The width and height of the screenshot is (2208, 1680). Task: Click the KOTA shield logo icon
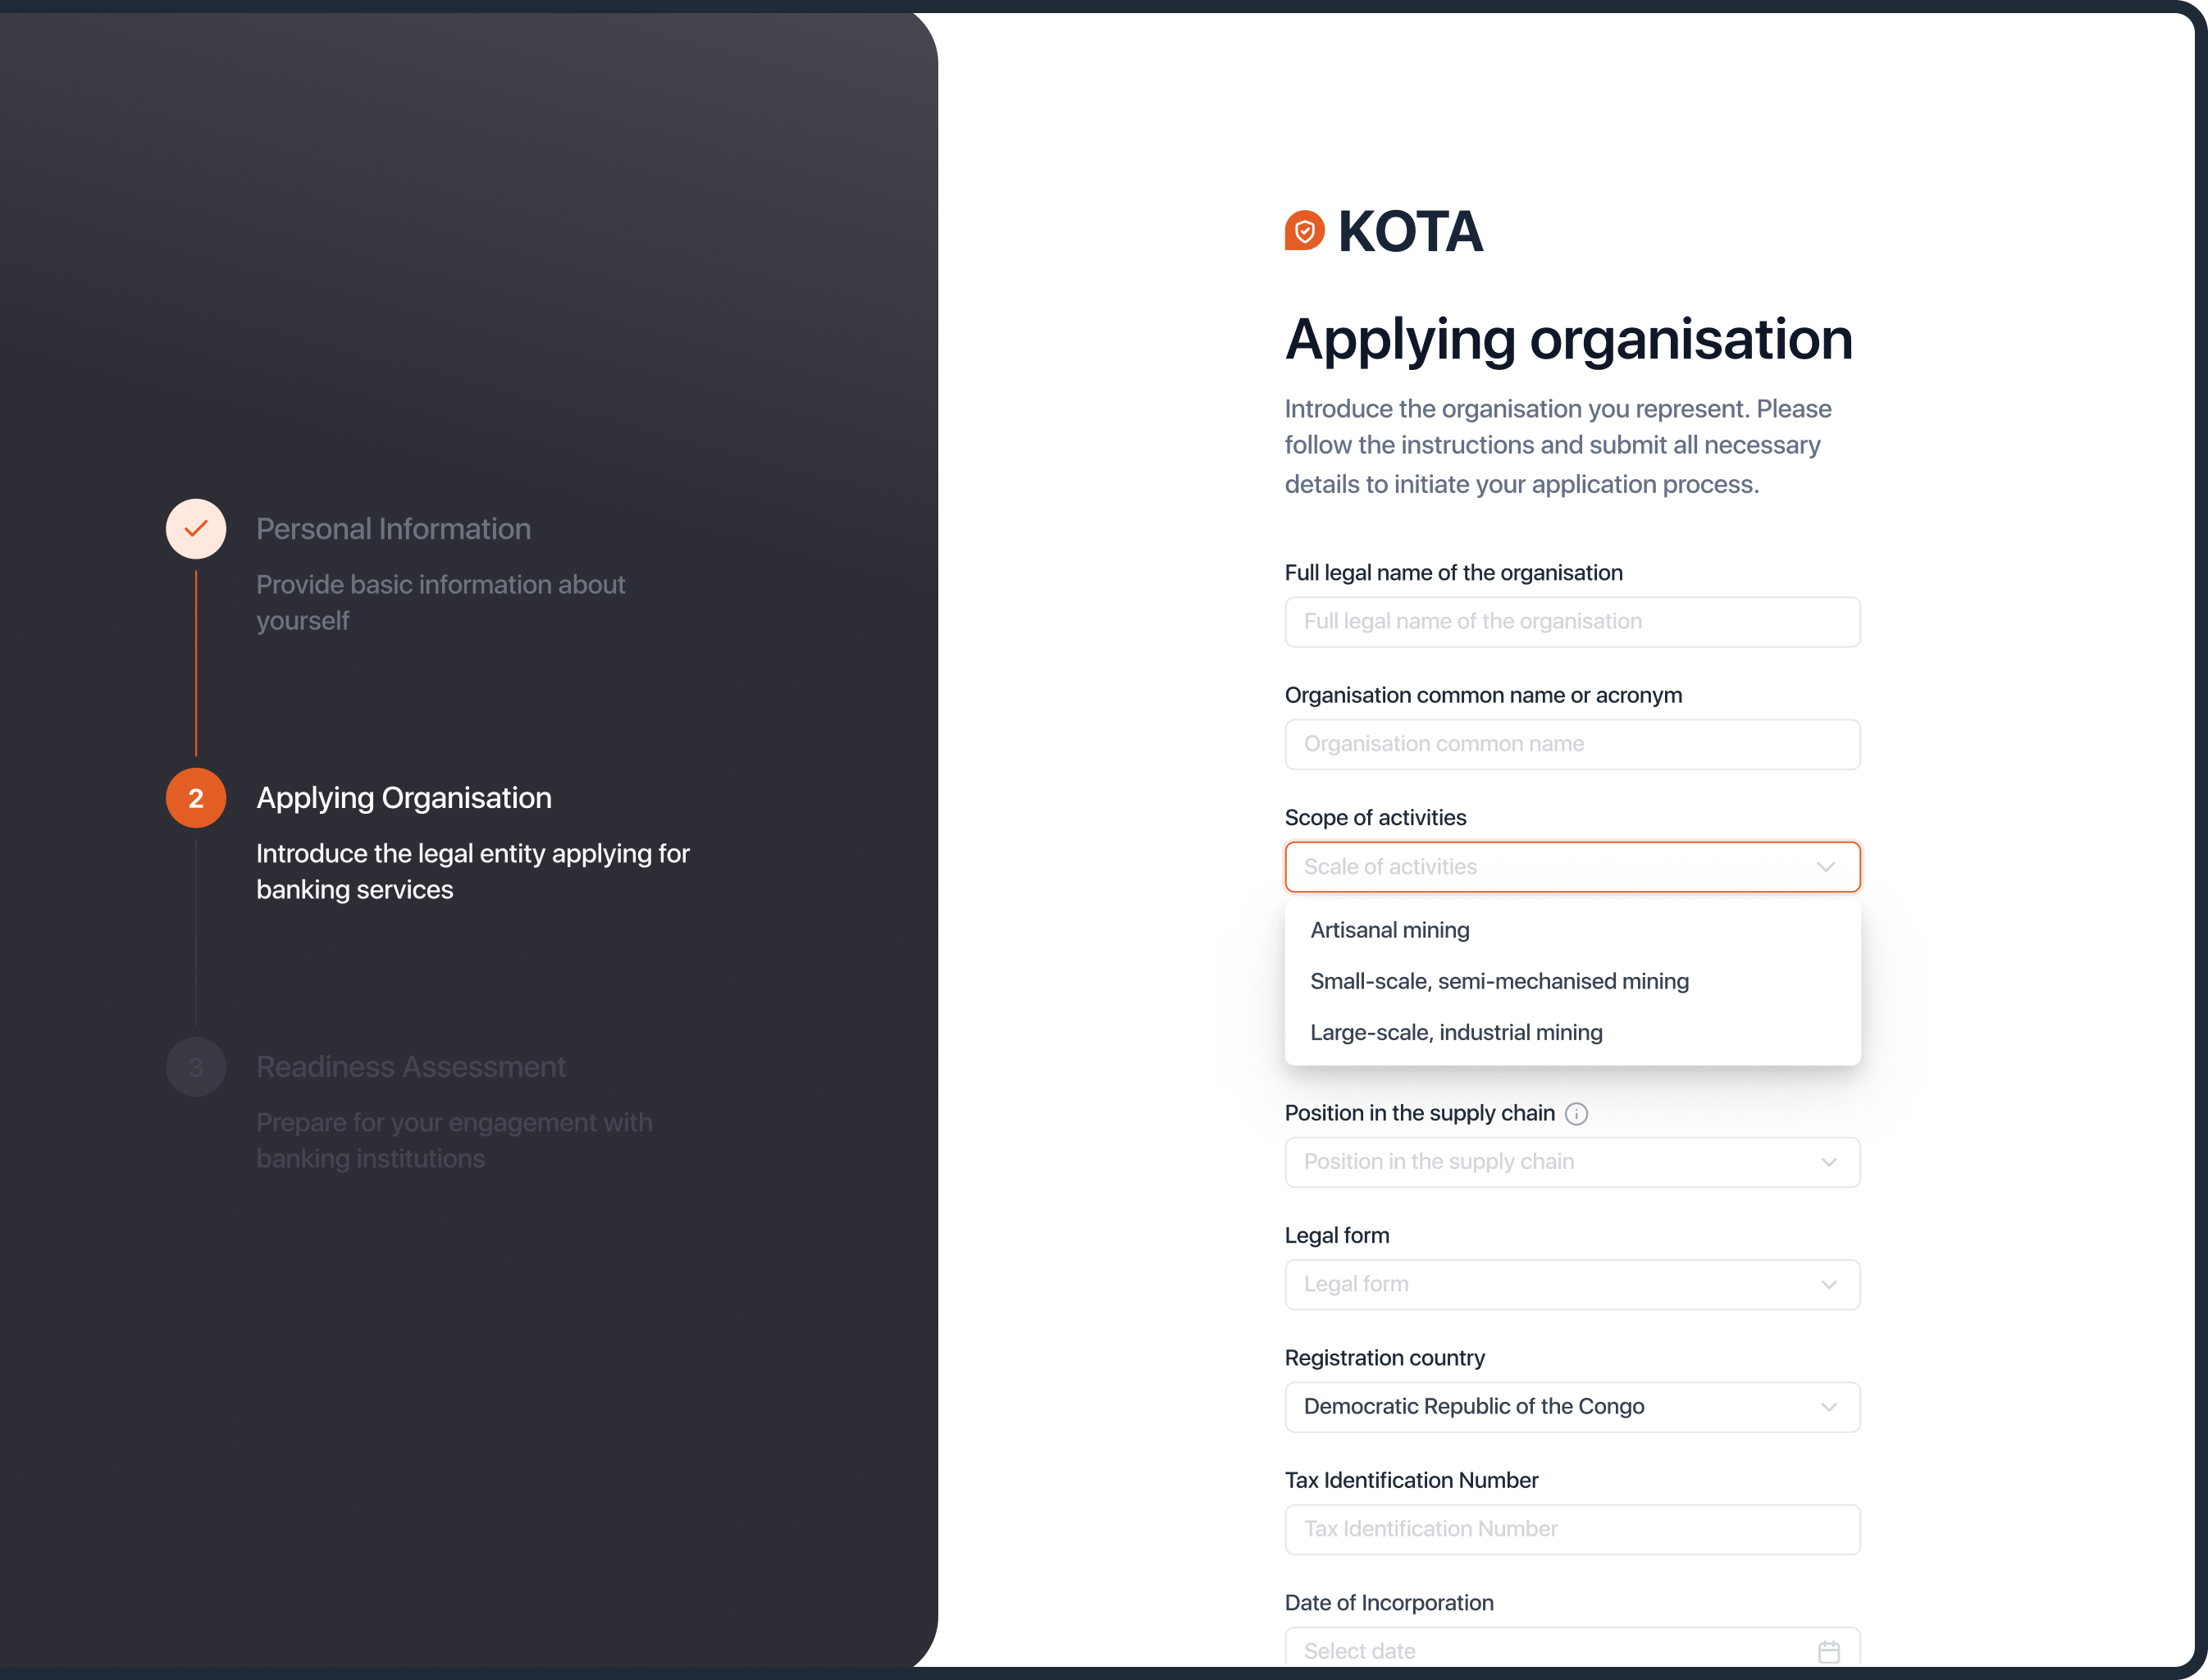click(x=1304, y=231)
